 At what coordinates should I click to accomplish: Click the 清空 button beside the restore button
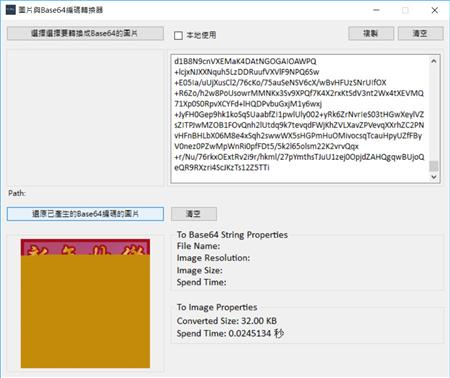(194, 214)
